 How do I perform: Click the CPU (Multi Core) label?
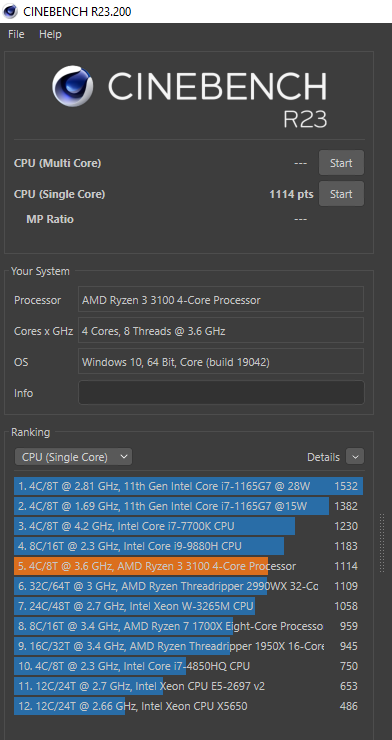point(58,163)
